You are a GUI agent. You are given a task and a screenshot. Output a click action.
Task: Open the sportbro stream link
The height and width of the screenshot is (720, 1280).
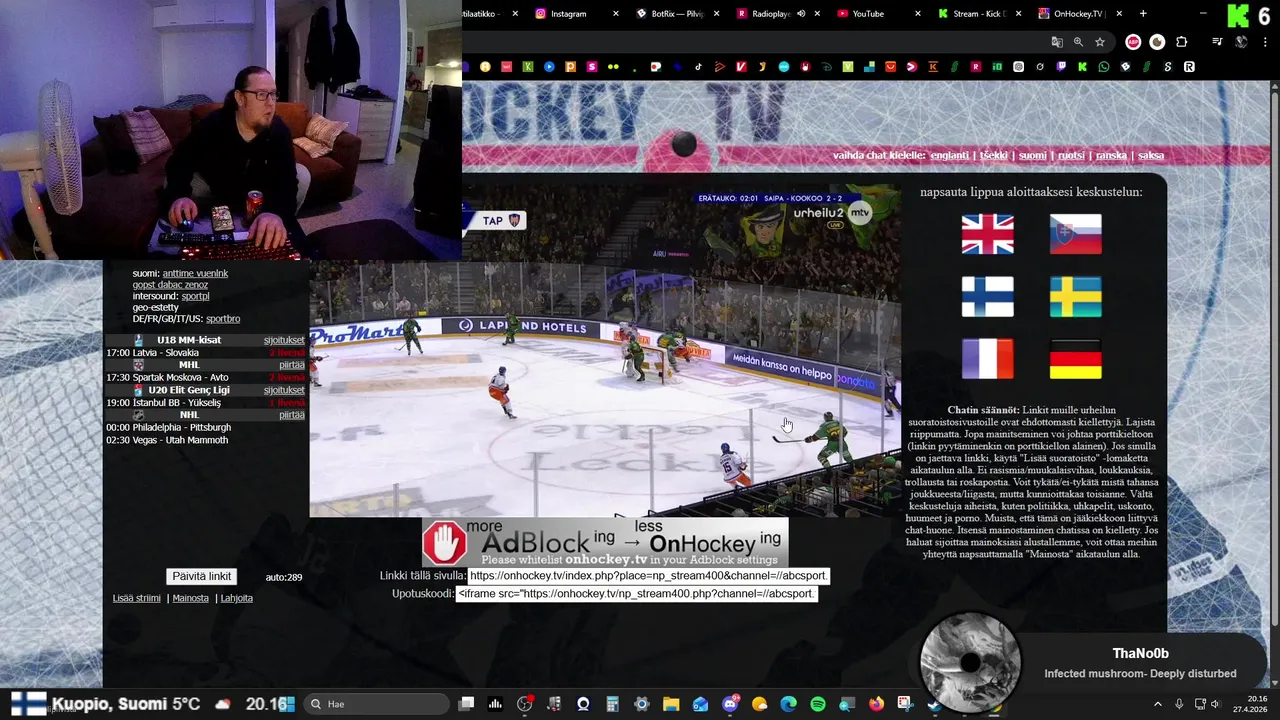point(223,319)
